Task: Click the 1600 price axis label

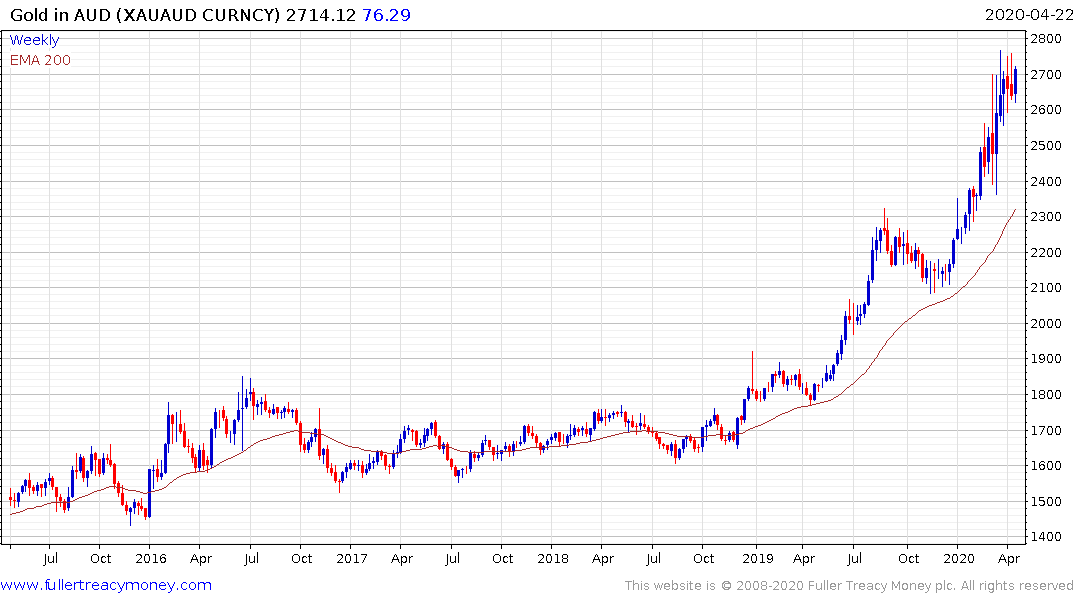Action: click(x=1046, y=466)
